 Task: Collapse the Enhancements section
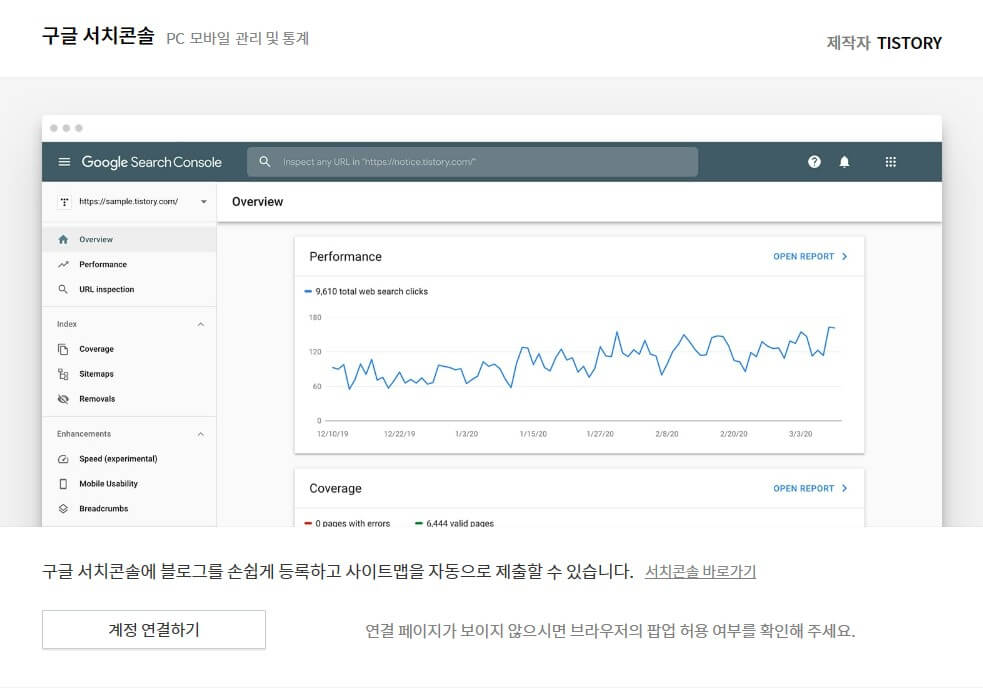tap(201, 433)
